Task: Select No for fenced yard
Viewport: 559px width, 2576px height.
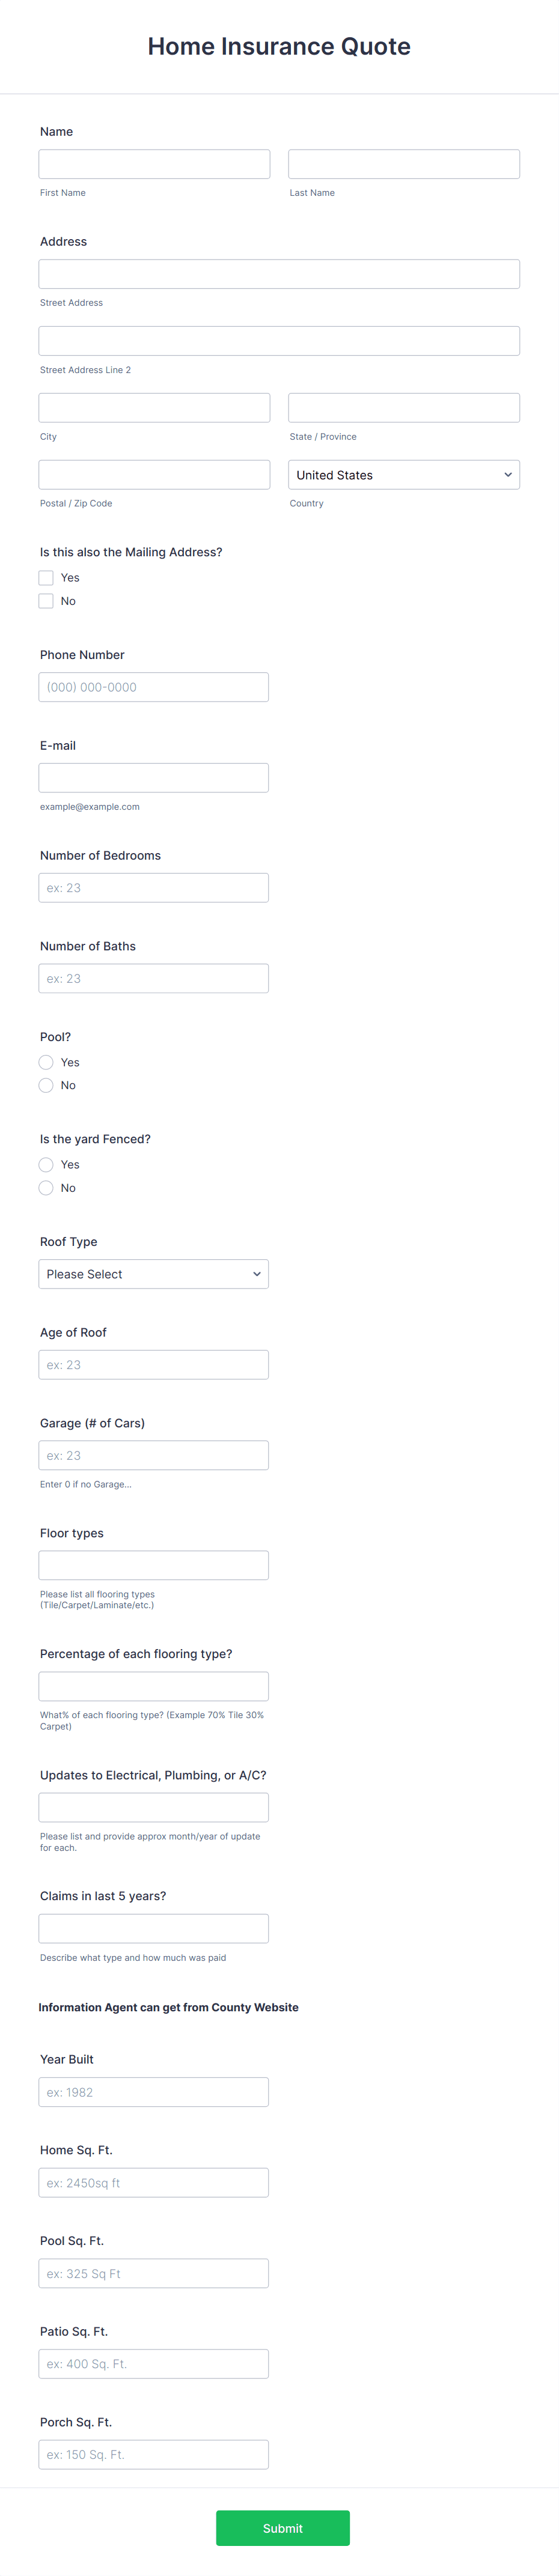Action: pos(46,1187)
